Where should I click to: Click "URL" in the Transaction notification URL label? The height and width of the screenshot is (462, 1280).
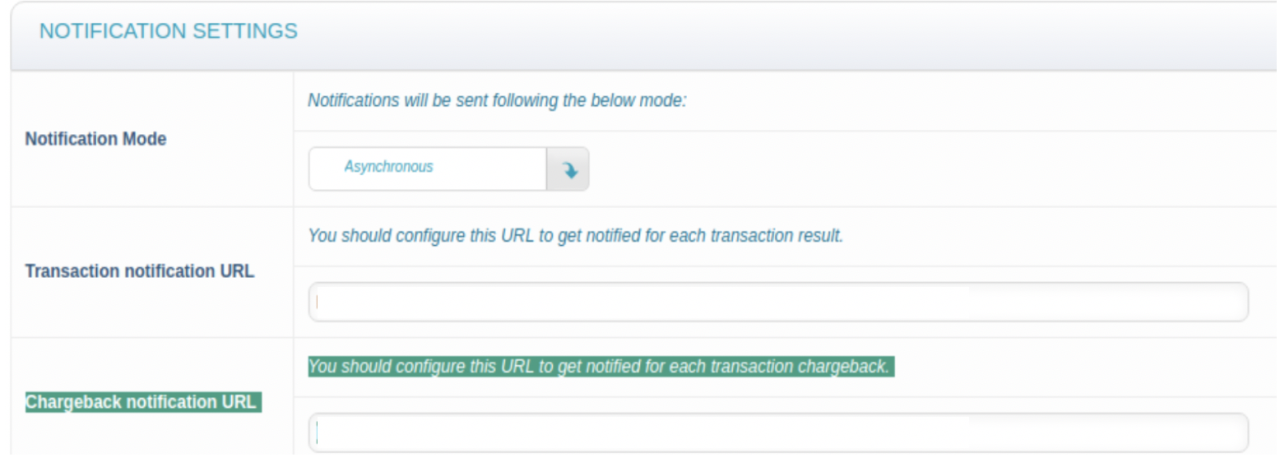point(236,271)
